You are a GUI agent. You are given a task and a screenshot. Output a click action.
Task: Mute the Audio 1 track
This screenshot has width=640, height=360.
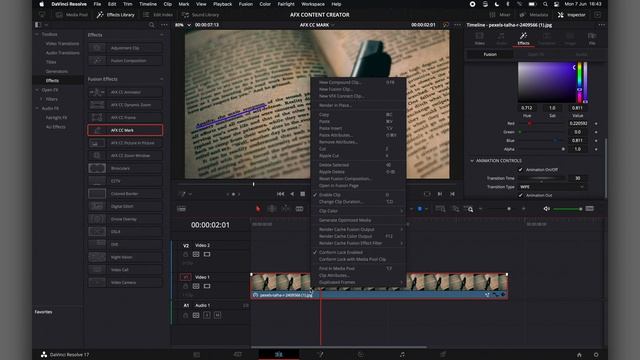point(218,315)
